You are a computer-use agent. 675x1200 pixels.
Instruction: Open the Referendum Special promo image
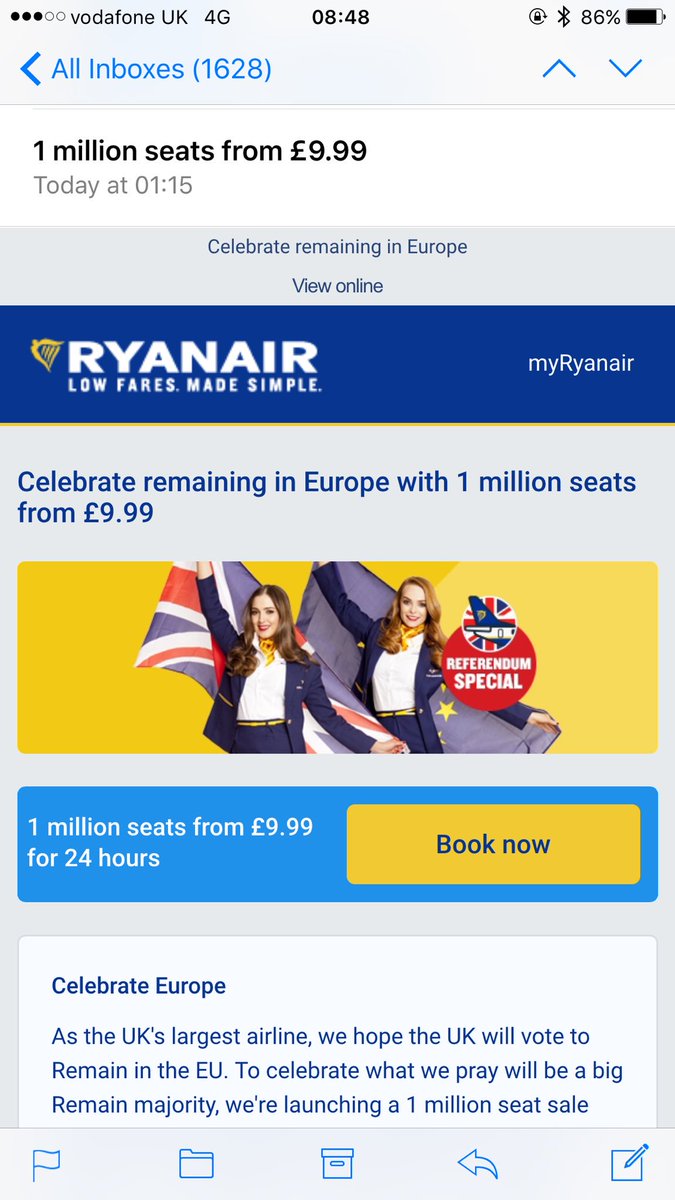337,657
